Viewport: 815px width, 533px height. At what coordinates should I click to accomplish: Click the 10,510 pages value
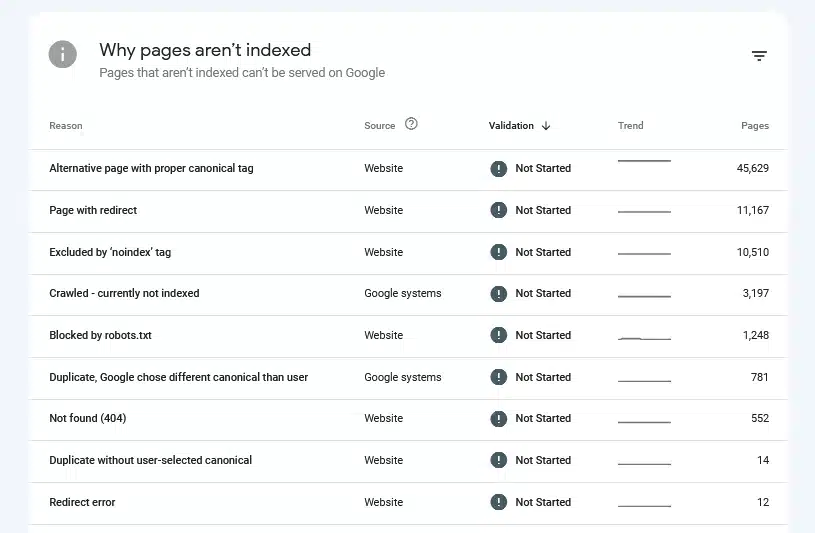753,252
